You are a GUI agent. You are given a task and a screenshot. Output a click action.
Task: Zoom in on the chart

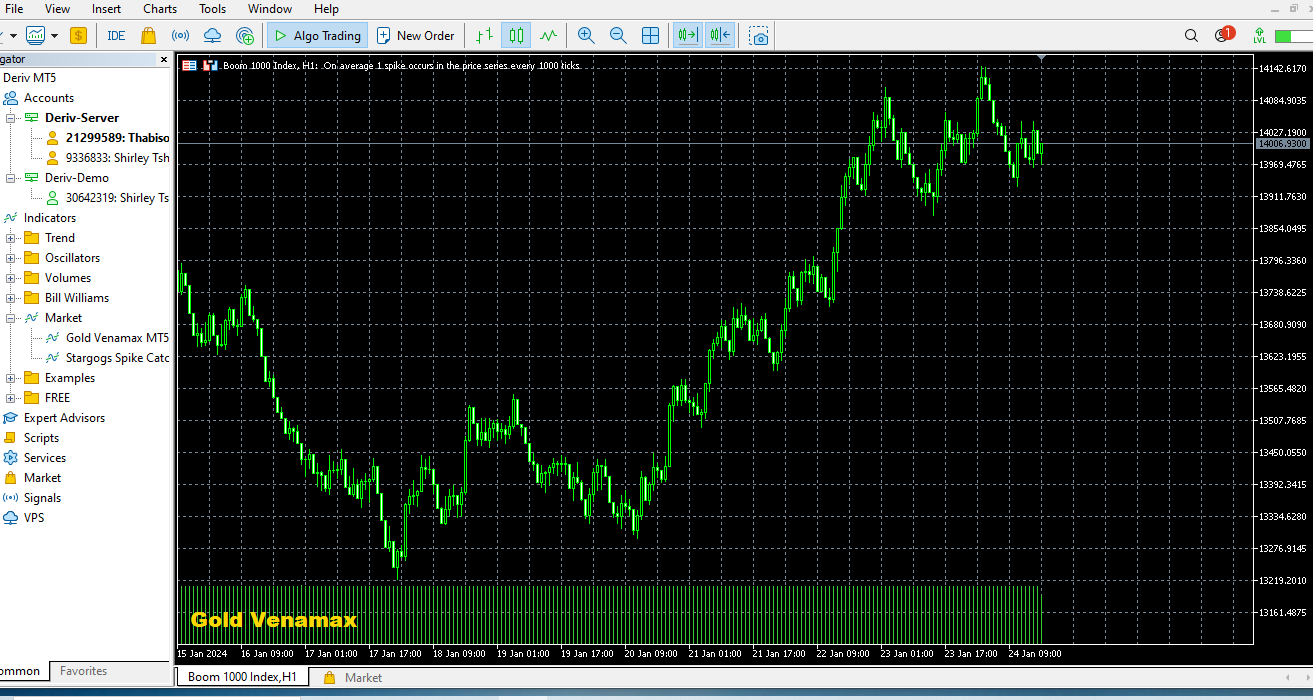[x=586, y=35]
